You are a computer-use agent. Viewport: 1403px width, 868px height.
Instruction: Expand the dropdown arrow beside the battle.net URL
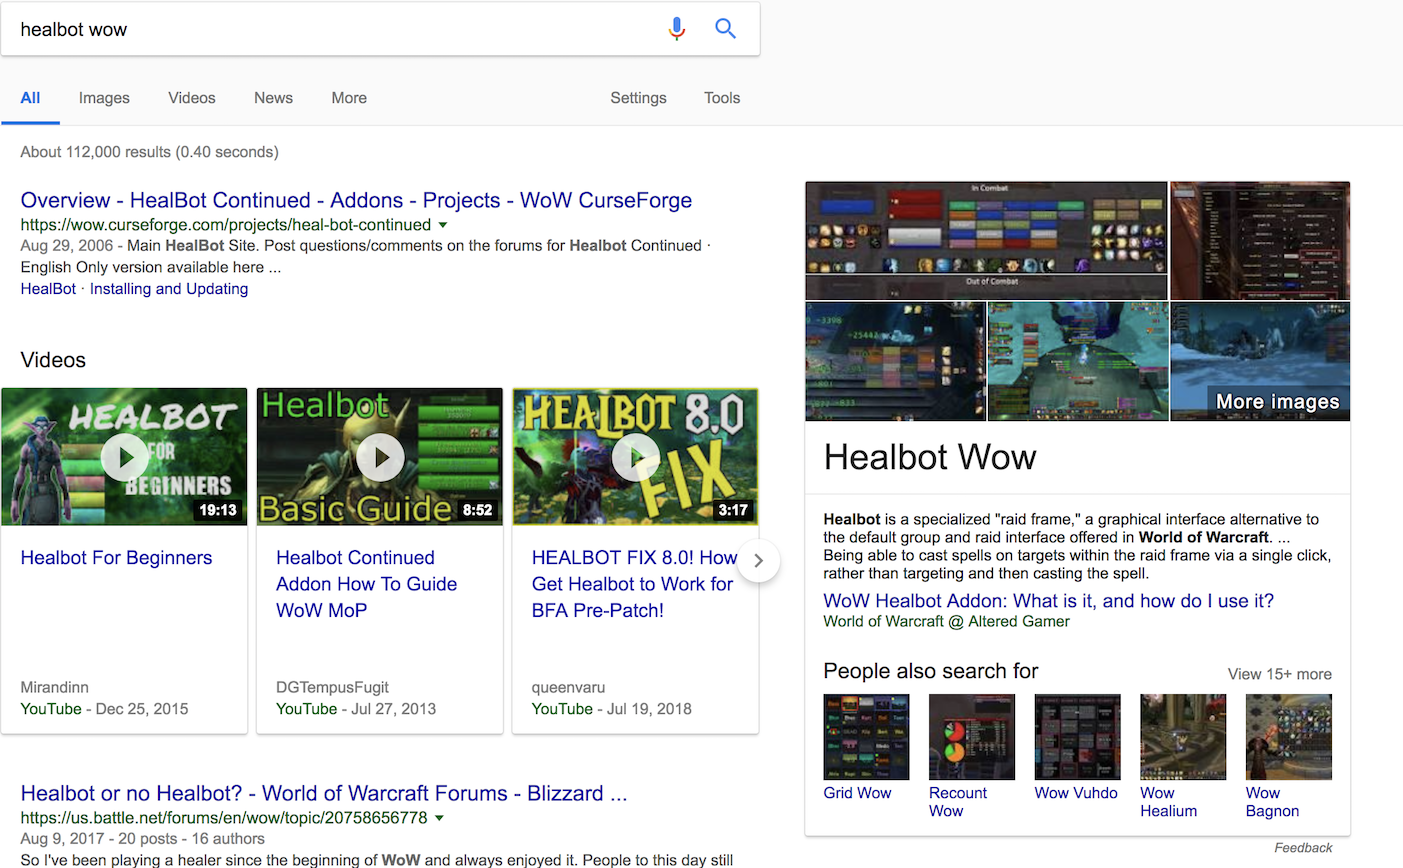click(440, 818)
